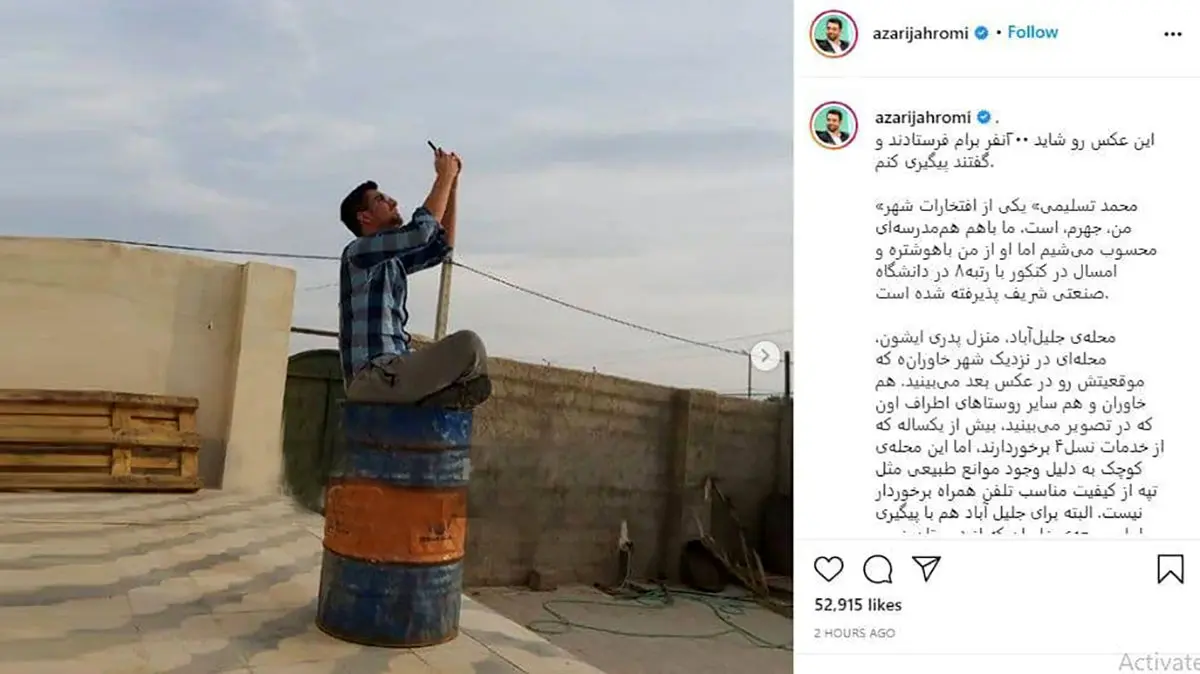Follow the azarijahromi account
1200x674 pixels.
point(1033,32)
